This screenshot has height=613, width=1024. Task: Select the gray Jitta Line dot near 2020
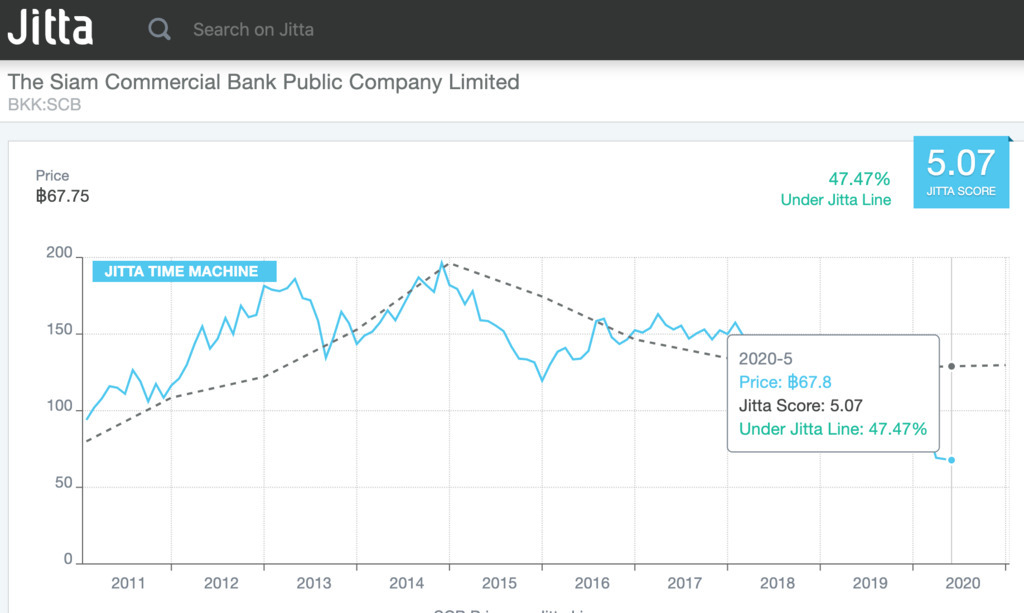click(951, 366)
